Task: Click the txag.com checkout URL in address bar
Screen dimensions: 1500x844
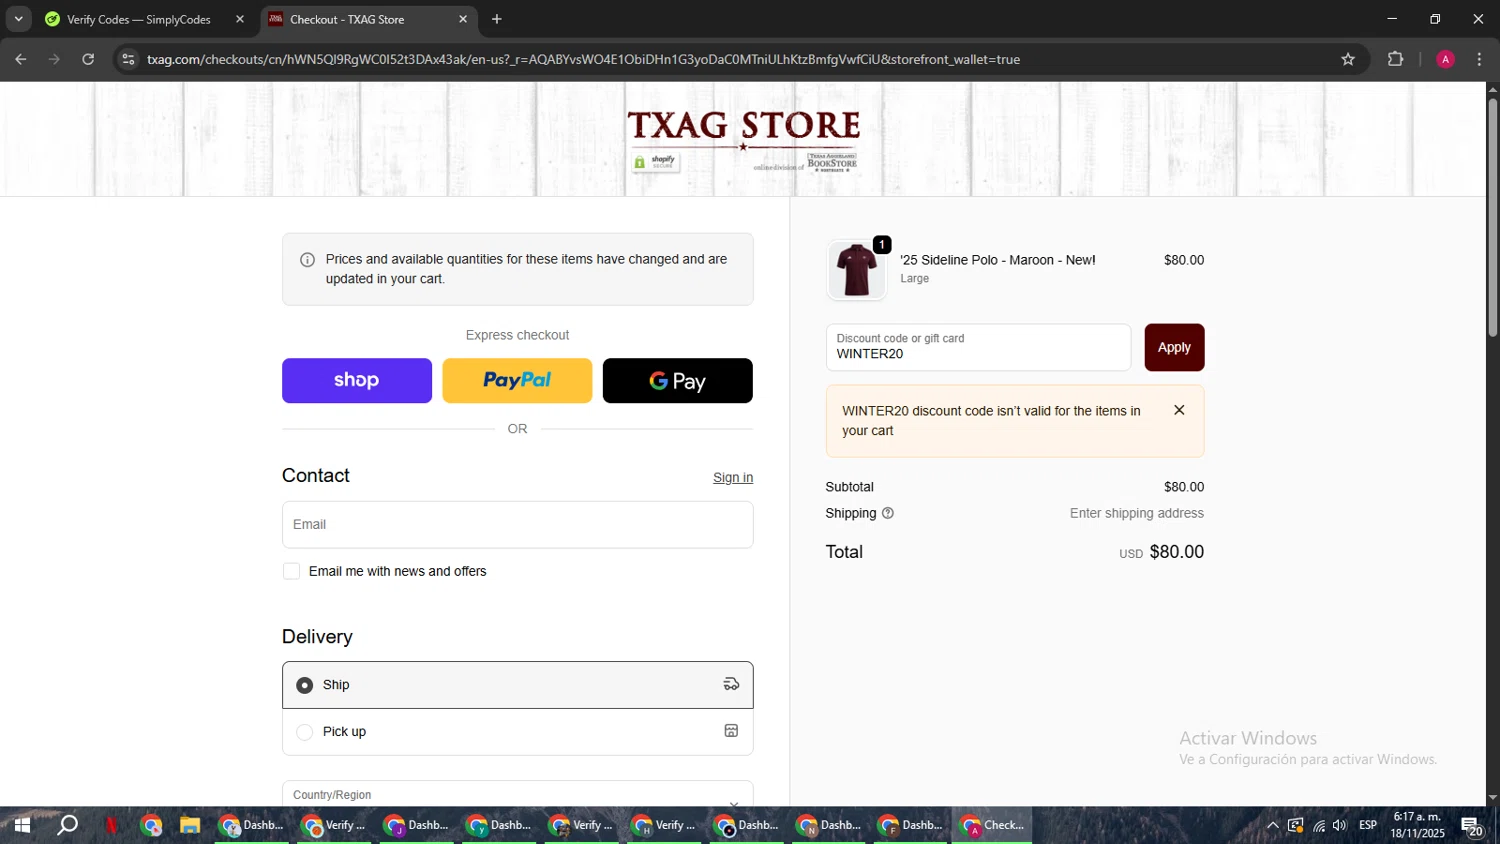Action: [x=583, y=59]
